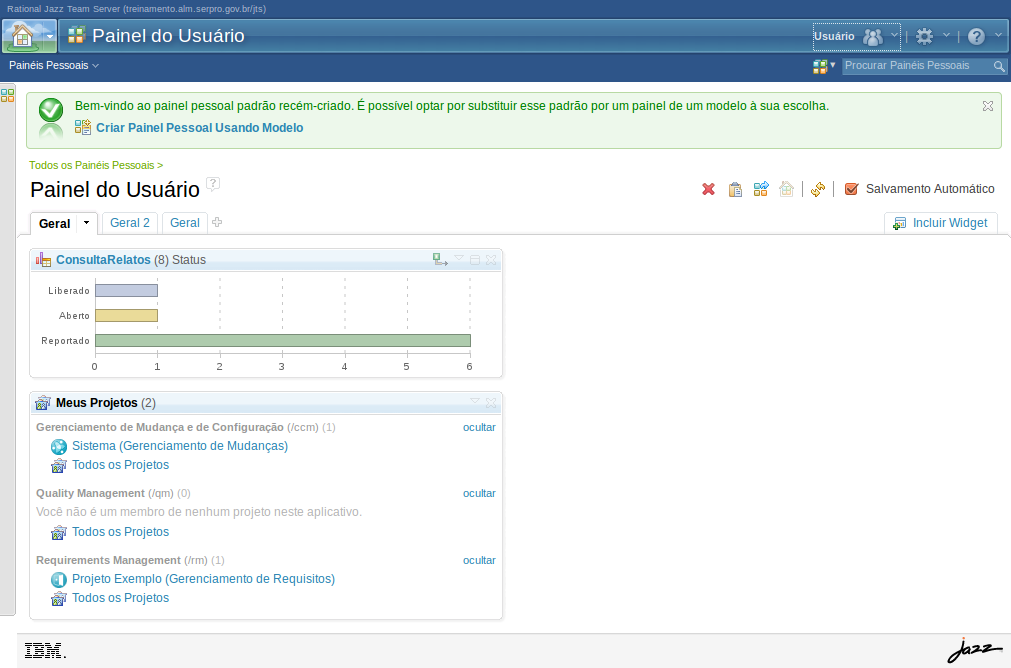Click the Liberado bar in chart
Image resolution: width=1011 pixels, height=668 pixels.
coord(126,291)
